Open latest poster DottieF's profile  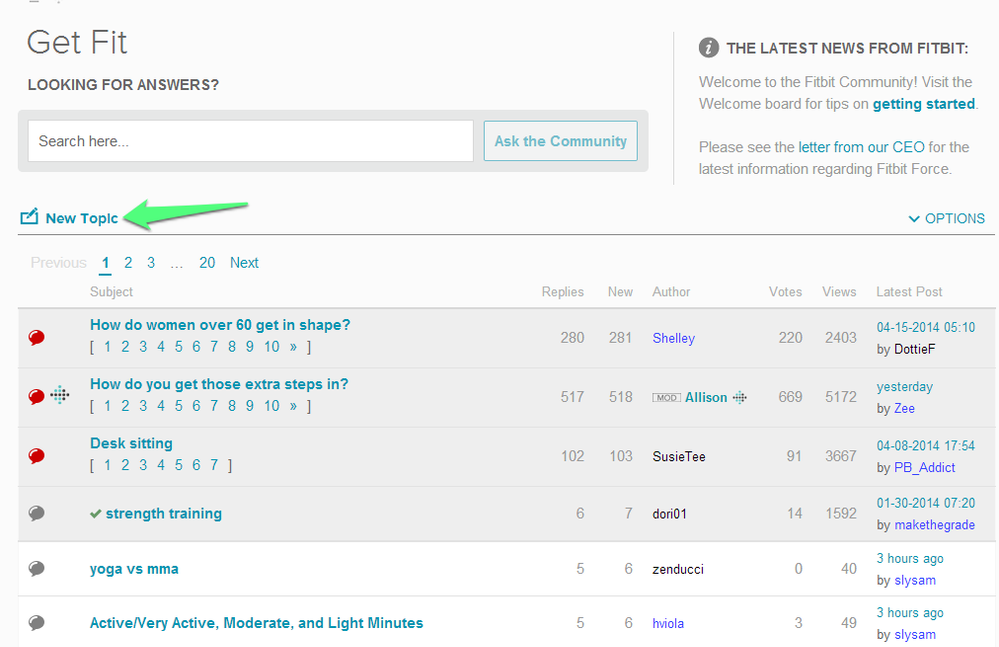coord(915,349)
